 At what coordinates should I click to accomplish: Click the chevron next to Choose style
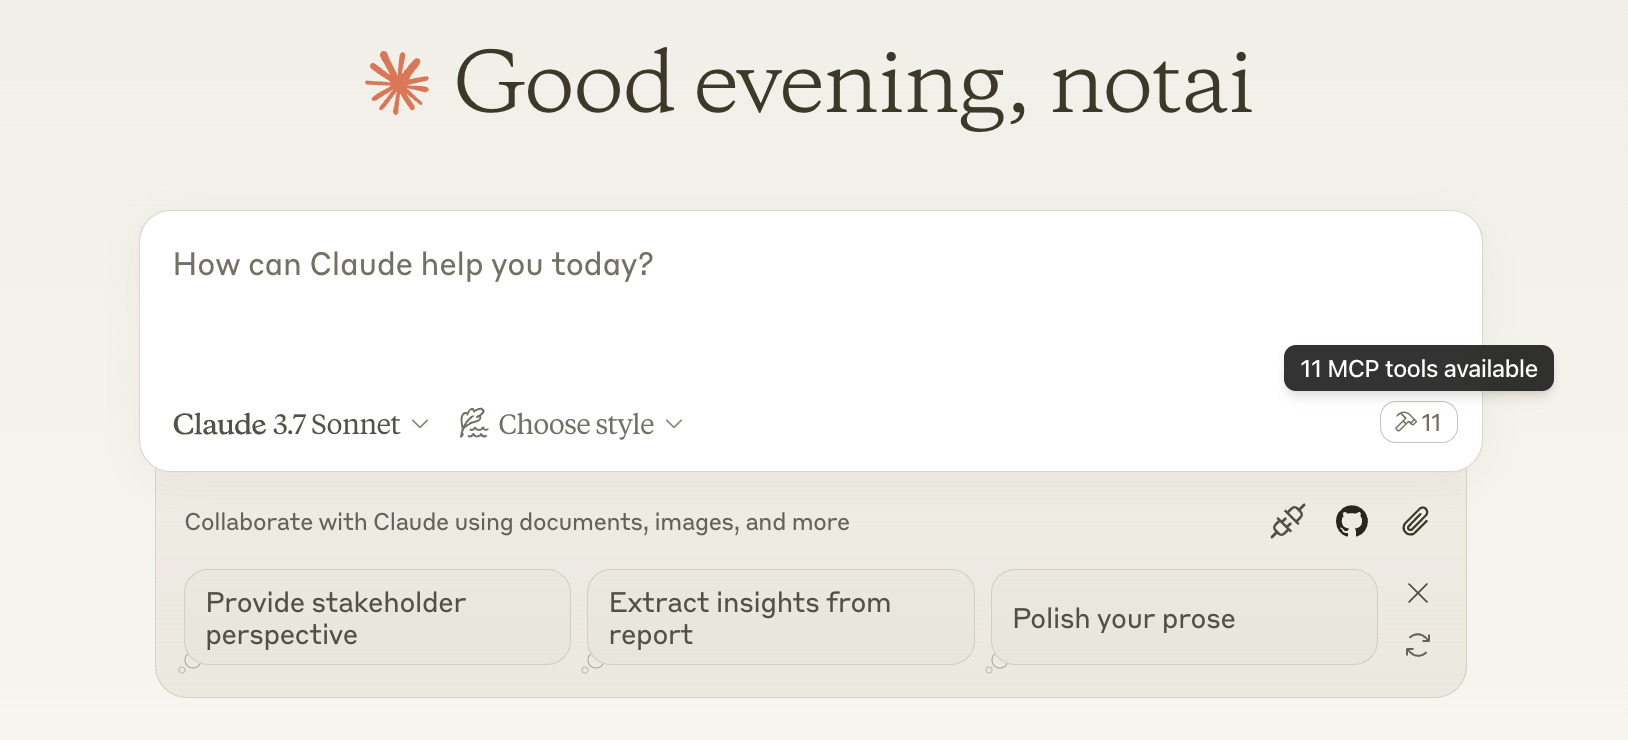point(675,424)
